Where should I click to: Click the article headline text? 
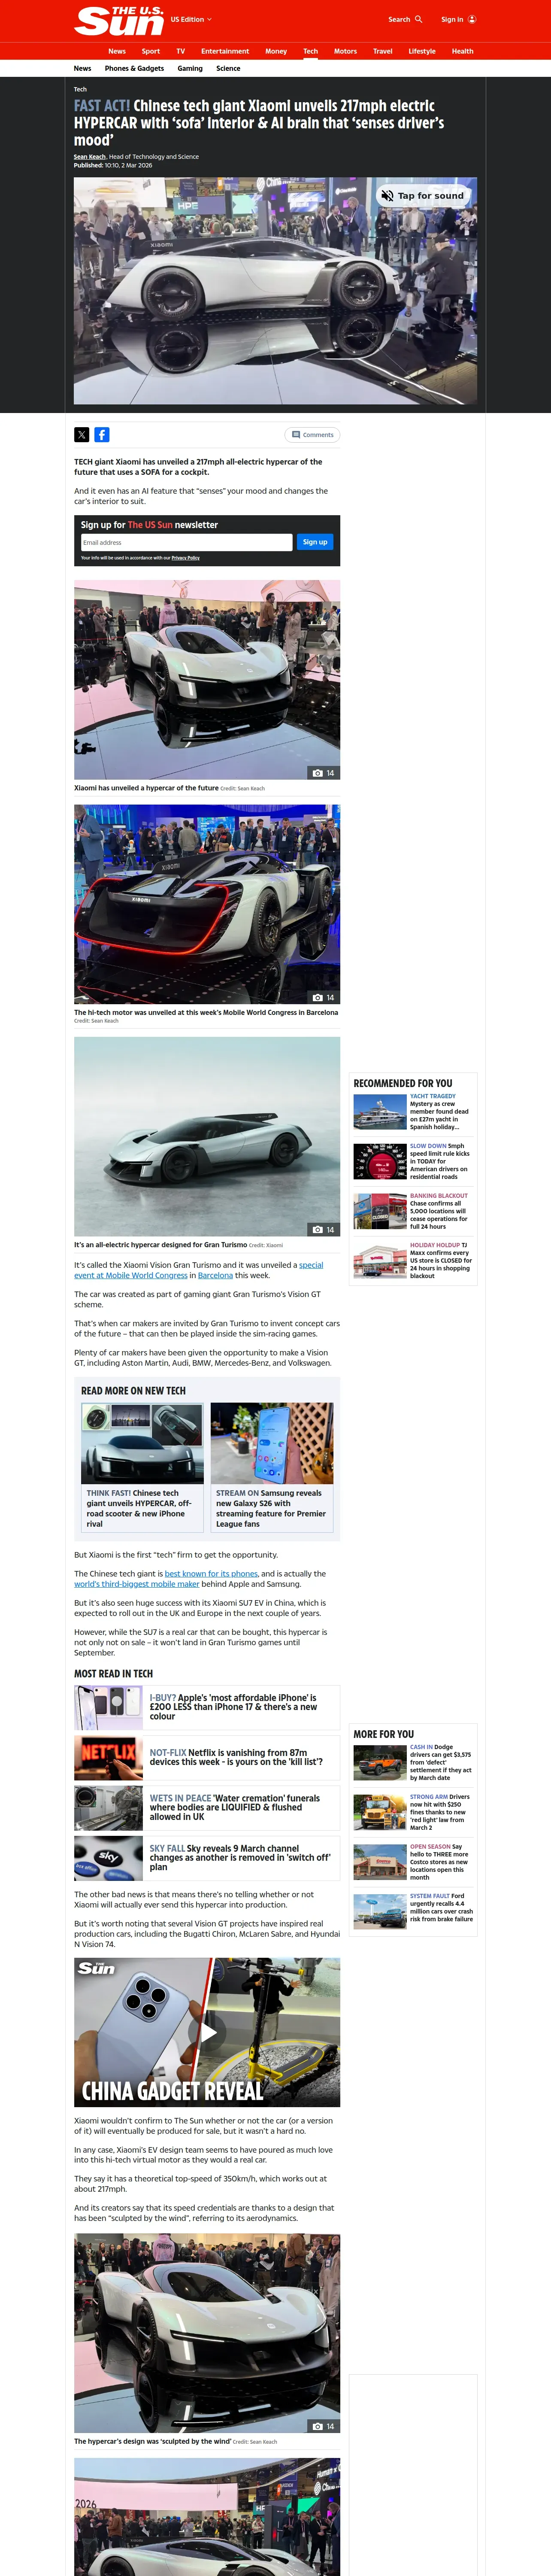(x=259, y=122)
